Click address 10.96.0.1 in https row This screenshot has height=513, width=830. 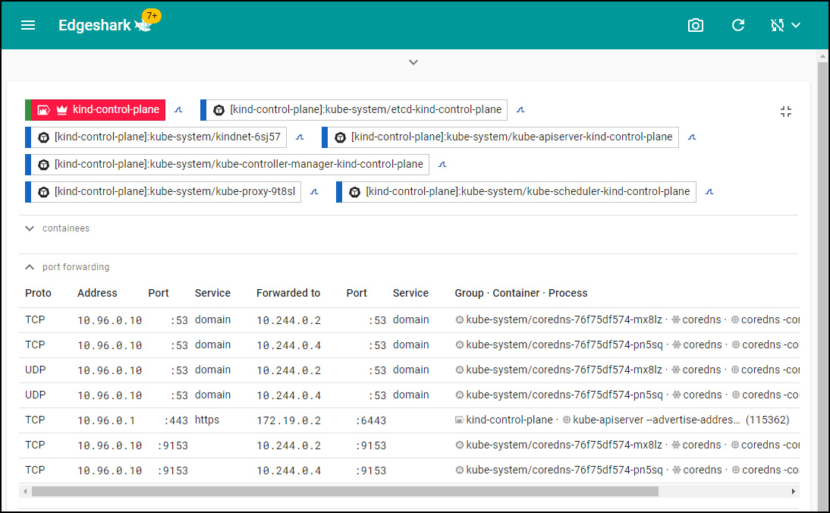[x=106, y=420]
